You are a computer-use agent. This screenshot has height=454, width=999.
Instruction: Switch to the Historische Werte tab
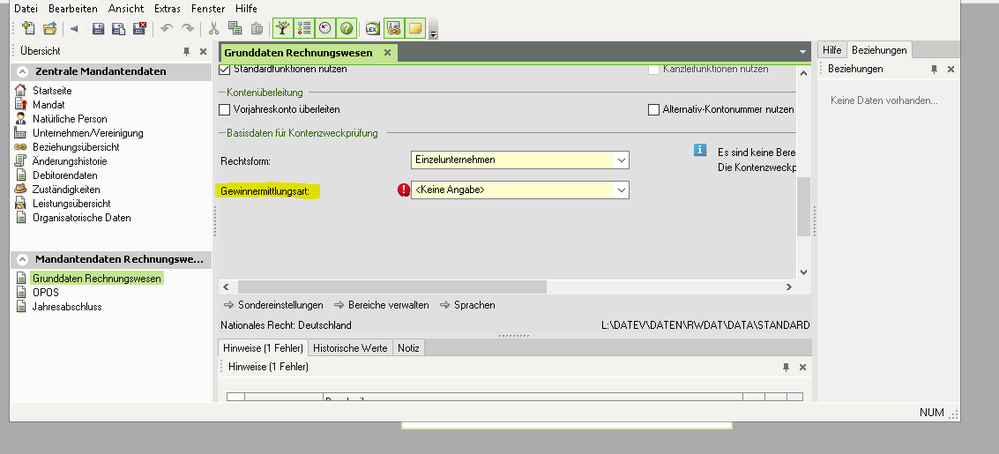pyautogui.click(x=348, y=348)
